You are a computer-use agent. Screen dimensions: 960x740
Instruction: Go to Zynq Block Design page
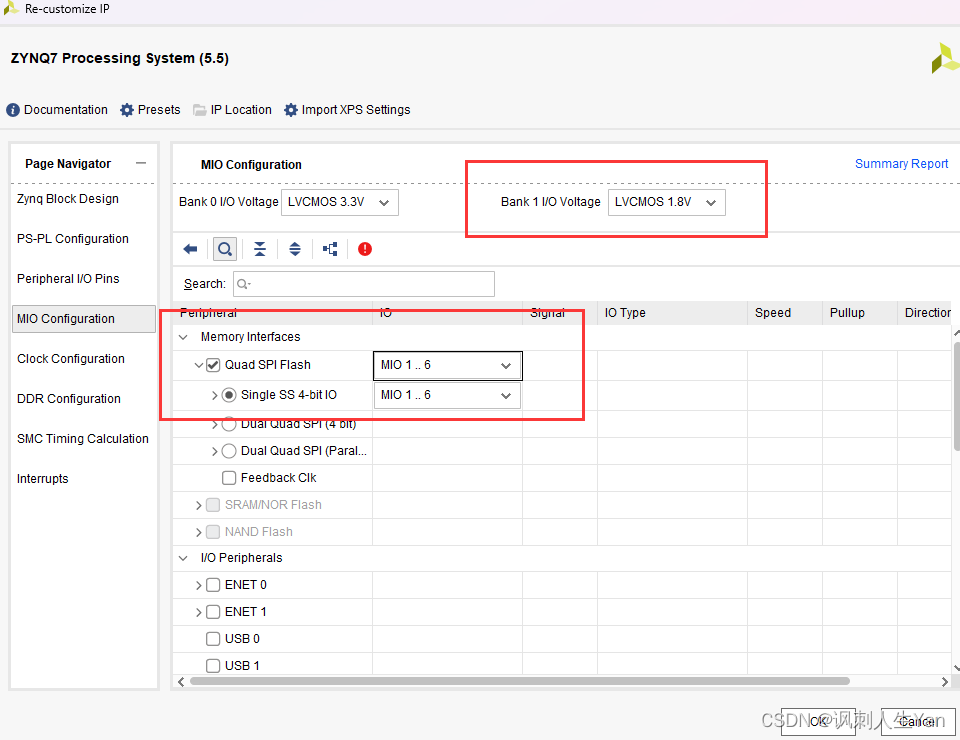tap(68, 199)
